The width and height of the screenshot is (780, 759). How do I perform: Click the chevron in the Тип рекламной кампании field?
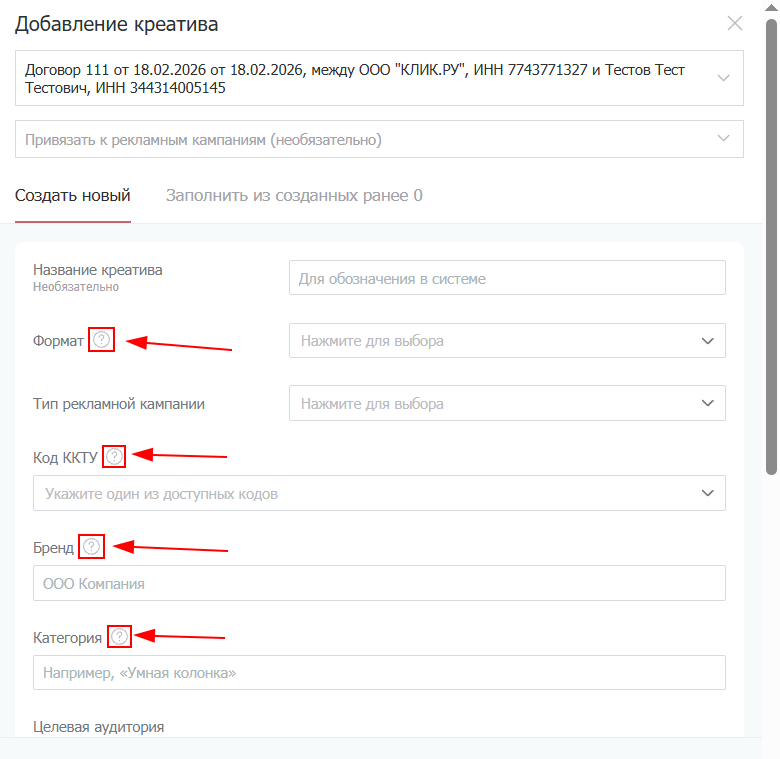707,403
